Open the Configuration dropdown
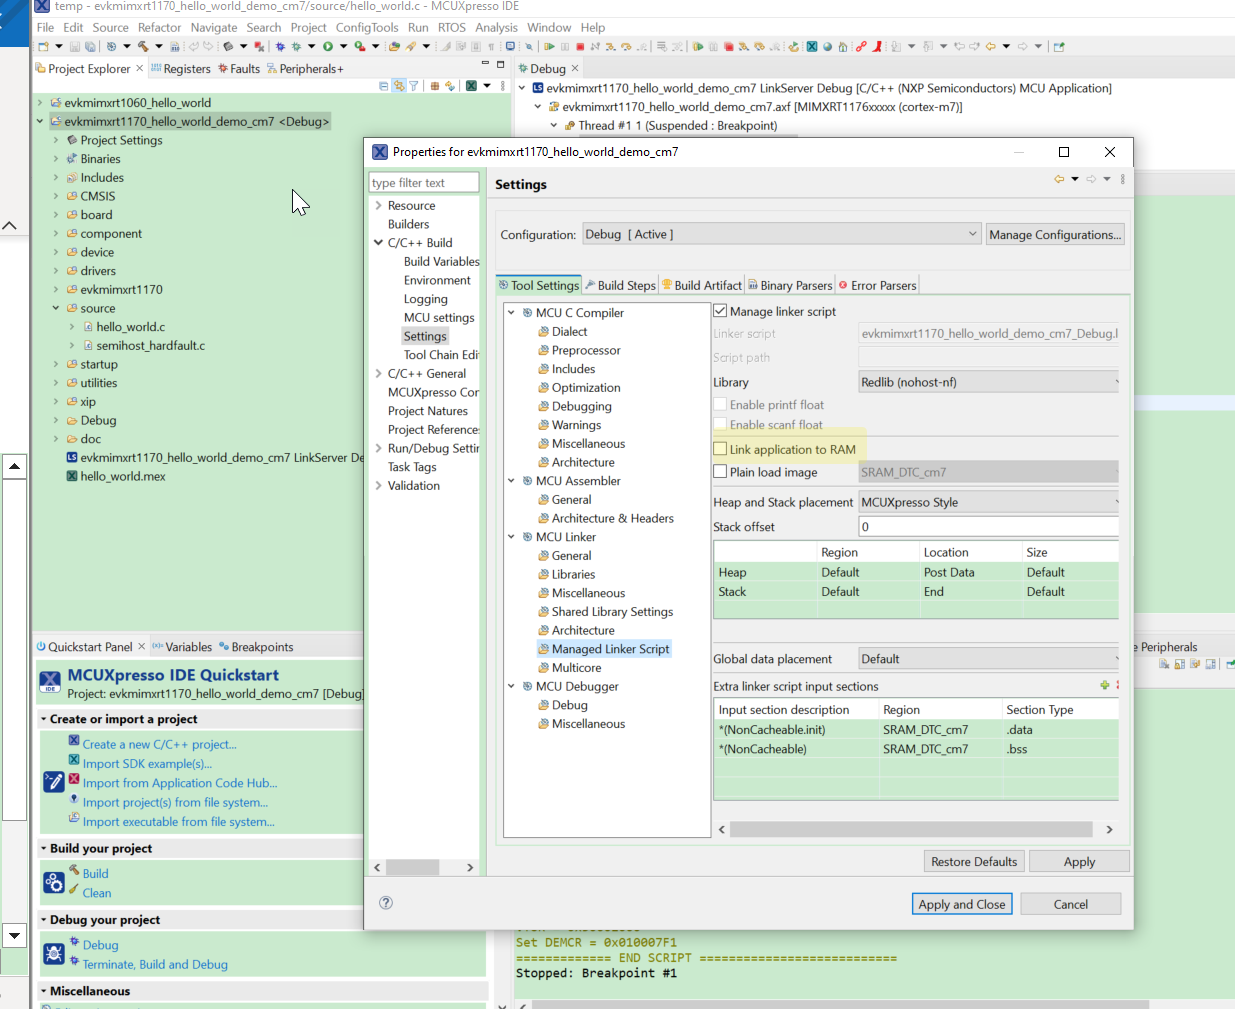1235x1009 pixels. point(780,234)
